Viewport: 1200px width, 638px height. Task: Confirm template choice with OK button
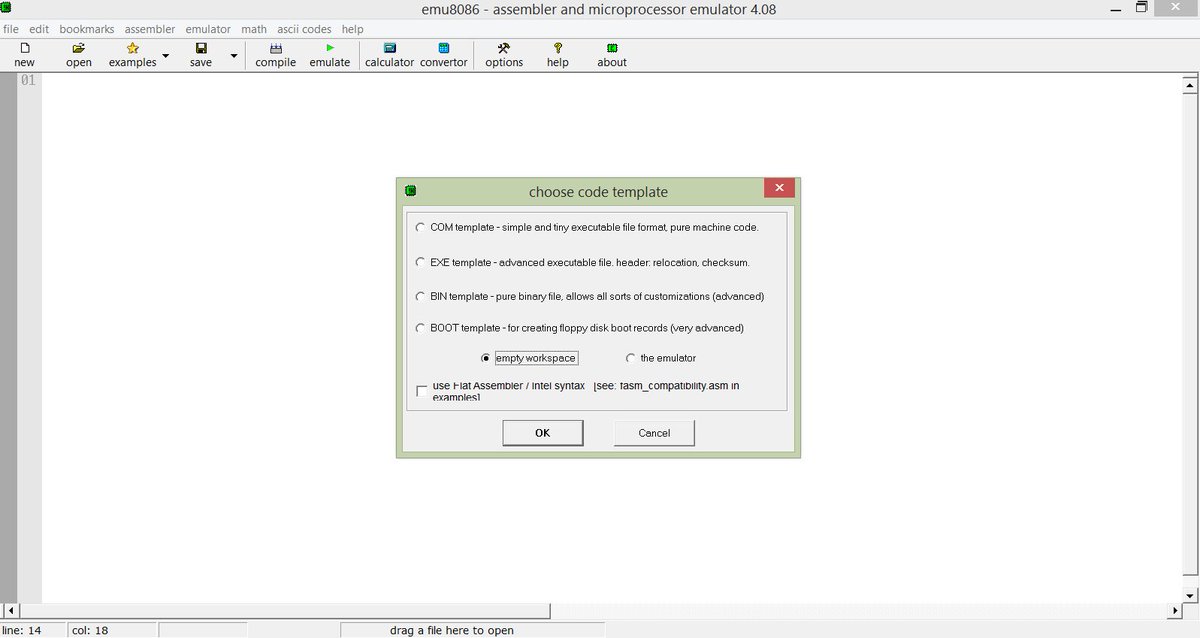(x=542, y=433)
